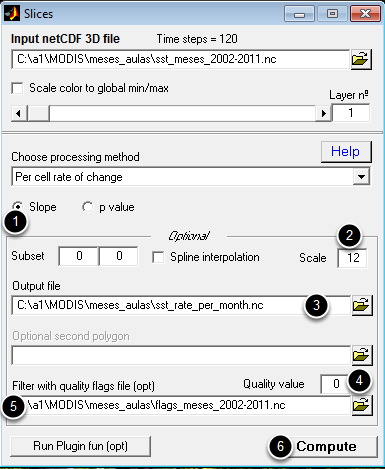The height and width of the screenshot is (469, 385).
Task: Click the Quality value input field
Action: (335, 384)
